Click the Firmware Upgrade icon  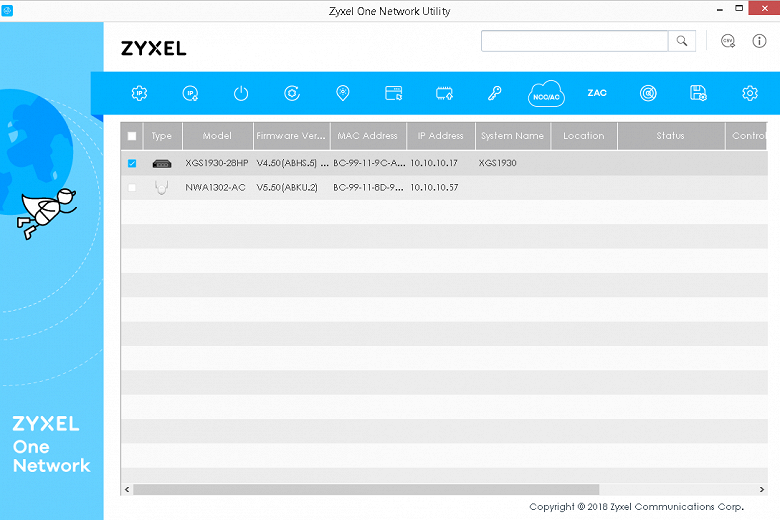[444, 93]
